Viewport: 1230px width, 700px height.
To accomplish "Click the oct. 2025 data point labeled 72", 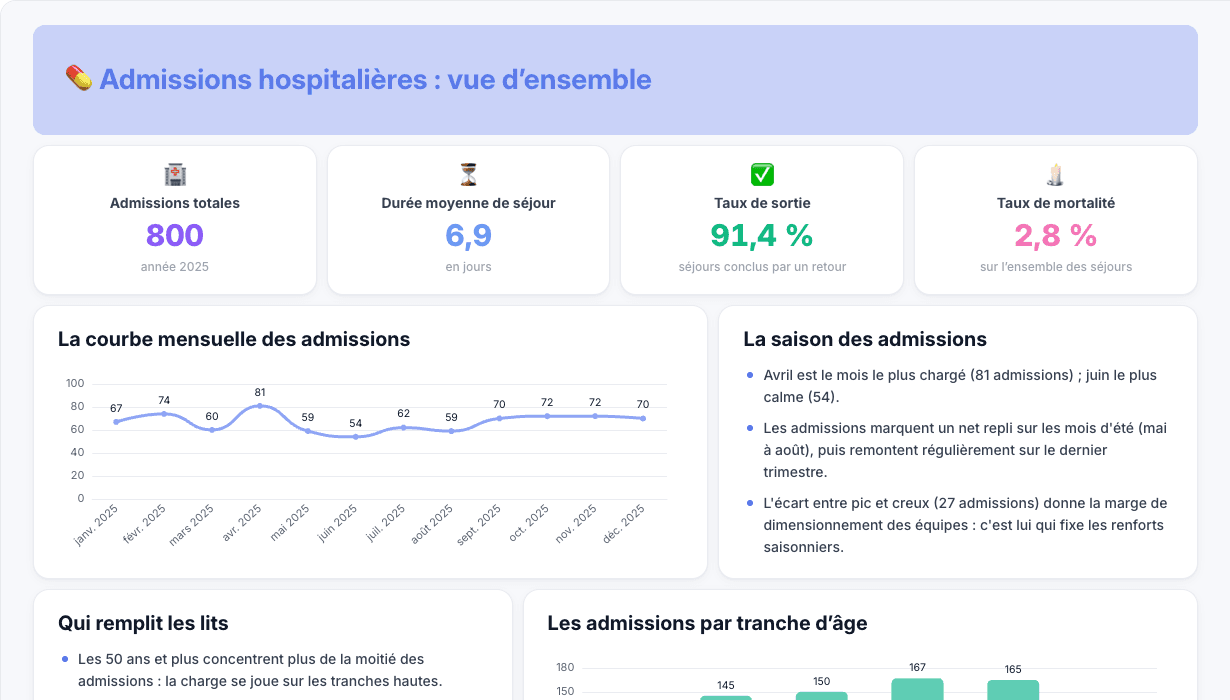I will point(547,416).
